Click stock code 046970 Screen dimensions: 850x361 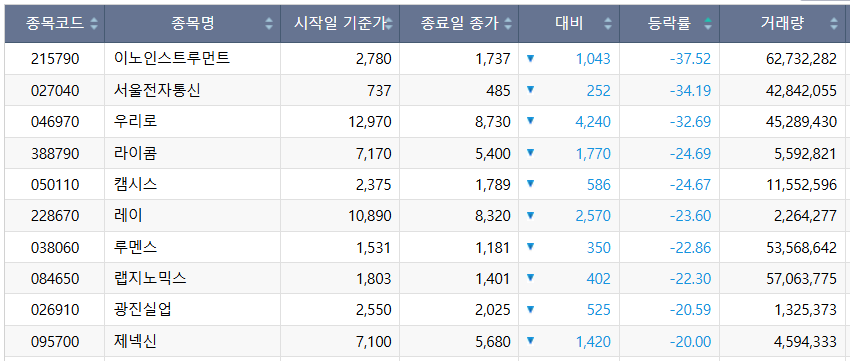55,122
